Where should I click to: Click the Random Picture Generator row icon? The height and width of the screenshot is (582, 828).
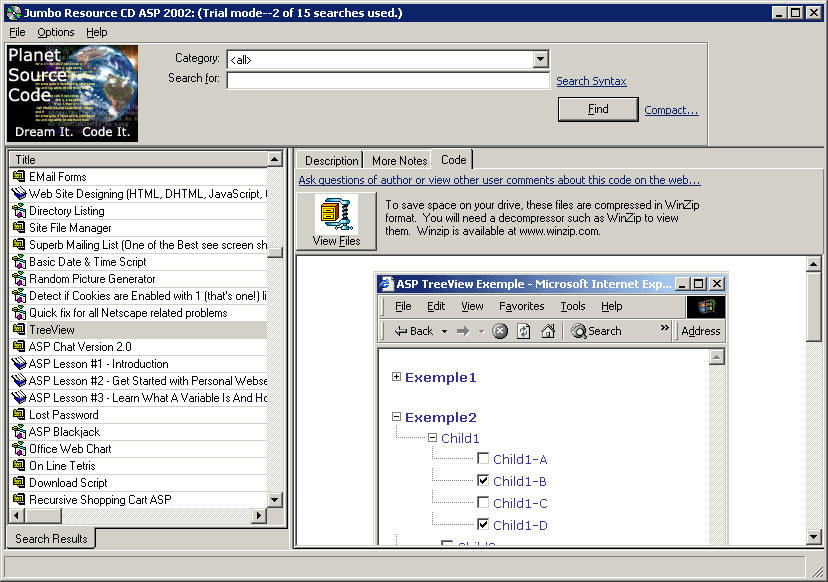click(x=19, y=278)
